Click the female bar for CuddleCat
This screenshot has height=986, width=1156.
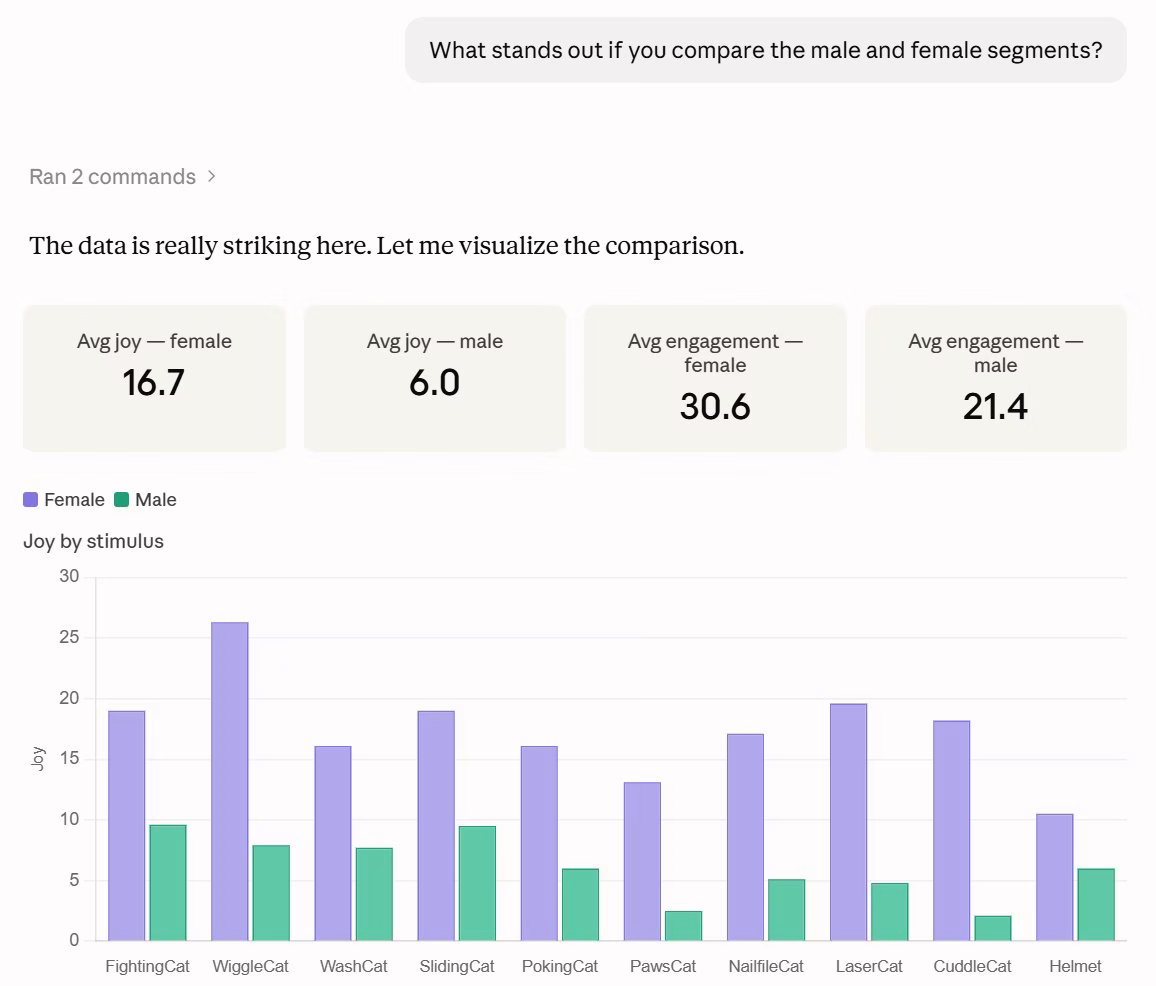click(952, 831)
